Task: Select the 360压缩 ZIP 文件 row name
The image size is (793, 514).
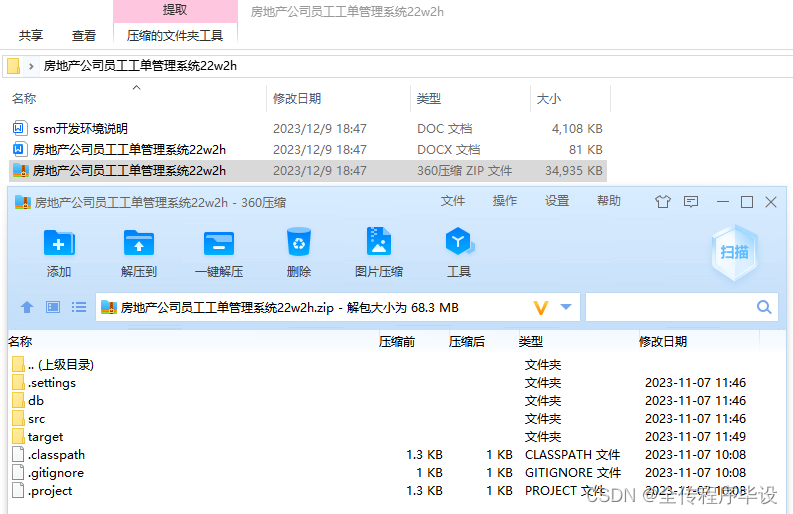Action: 129,171
